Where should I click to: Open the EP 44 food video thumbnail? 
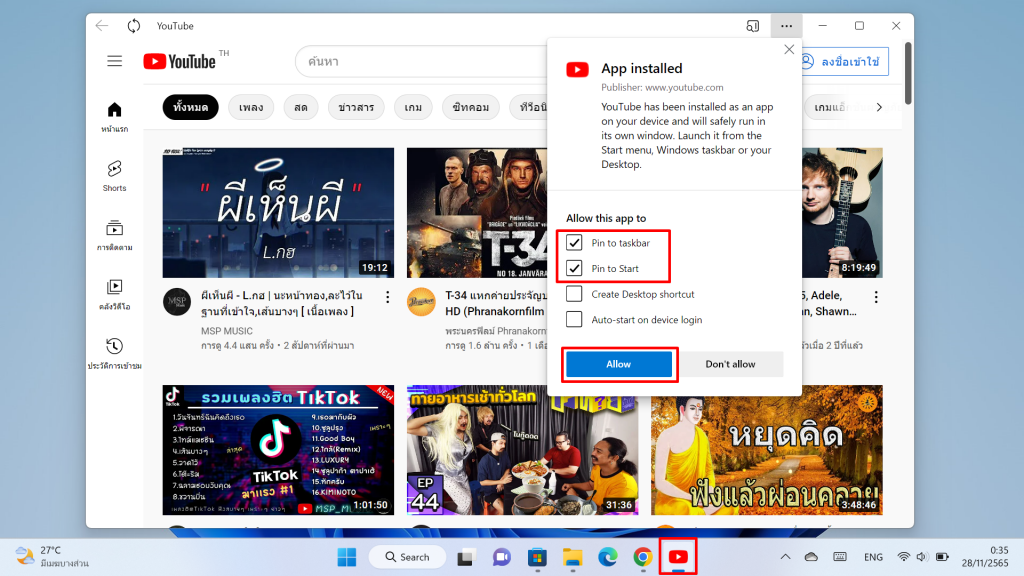click(x=522, y=450)
